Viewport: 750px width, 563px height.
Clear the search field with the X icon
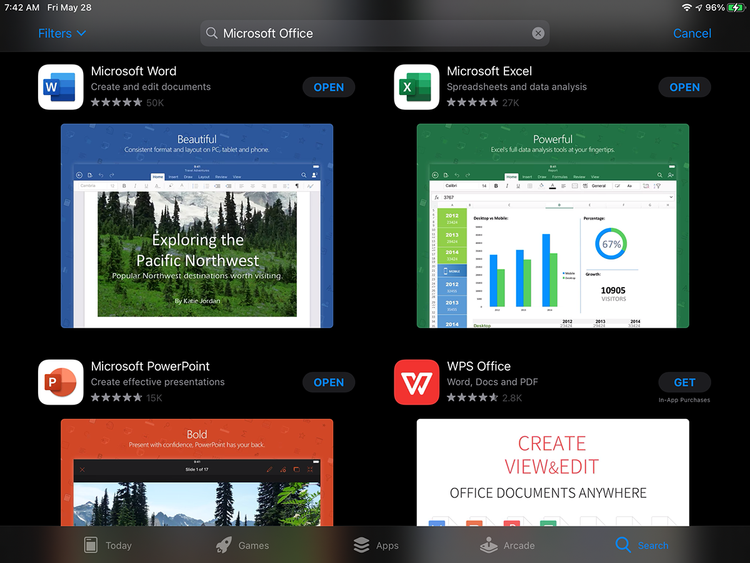538,33
